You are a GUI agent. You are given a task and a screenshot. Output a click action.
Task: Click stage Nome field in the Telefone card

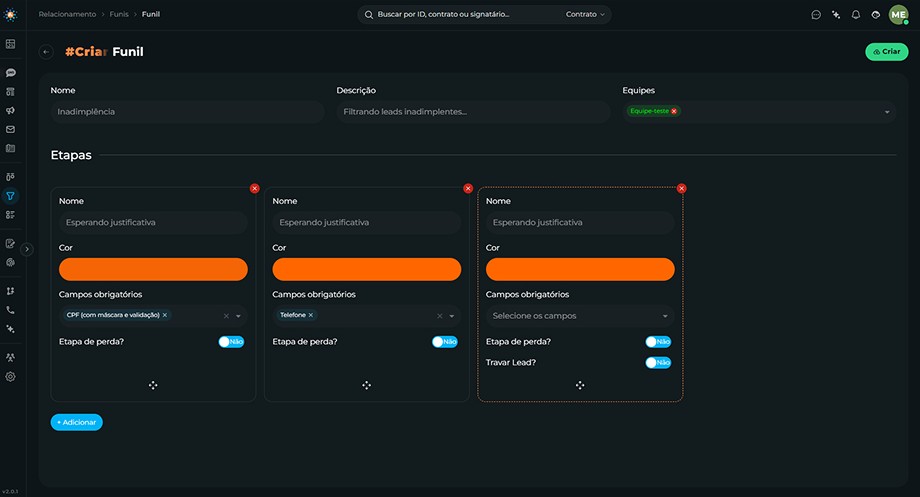click(367, 222)
